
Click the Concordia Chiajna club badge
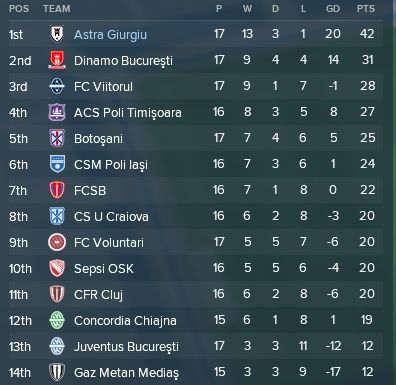[57, 320]
